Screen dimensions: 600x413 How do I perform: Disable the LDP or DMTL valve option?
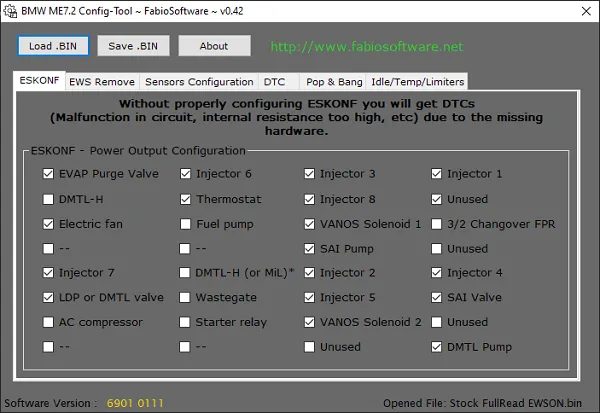tap(48, 297)
